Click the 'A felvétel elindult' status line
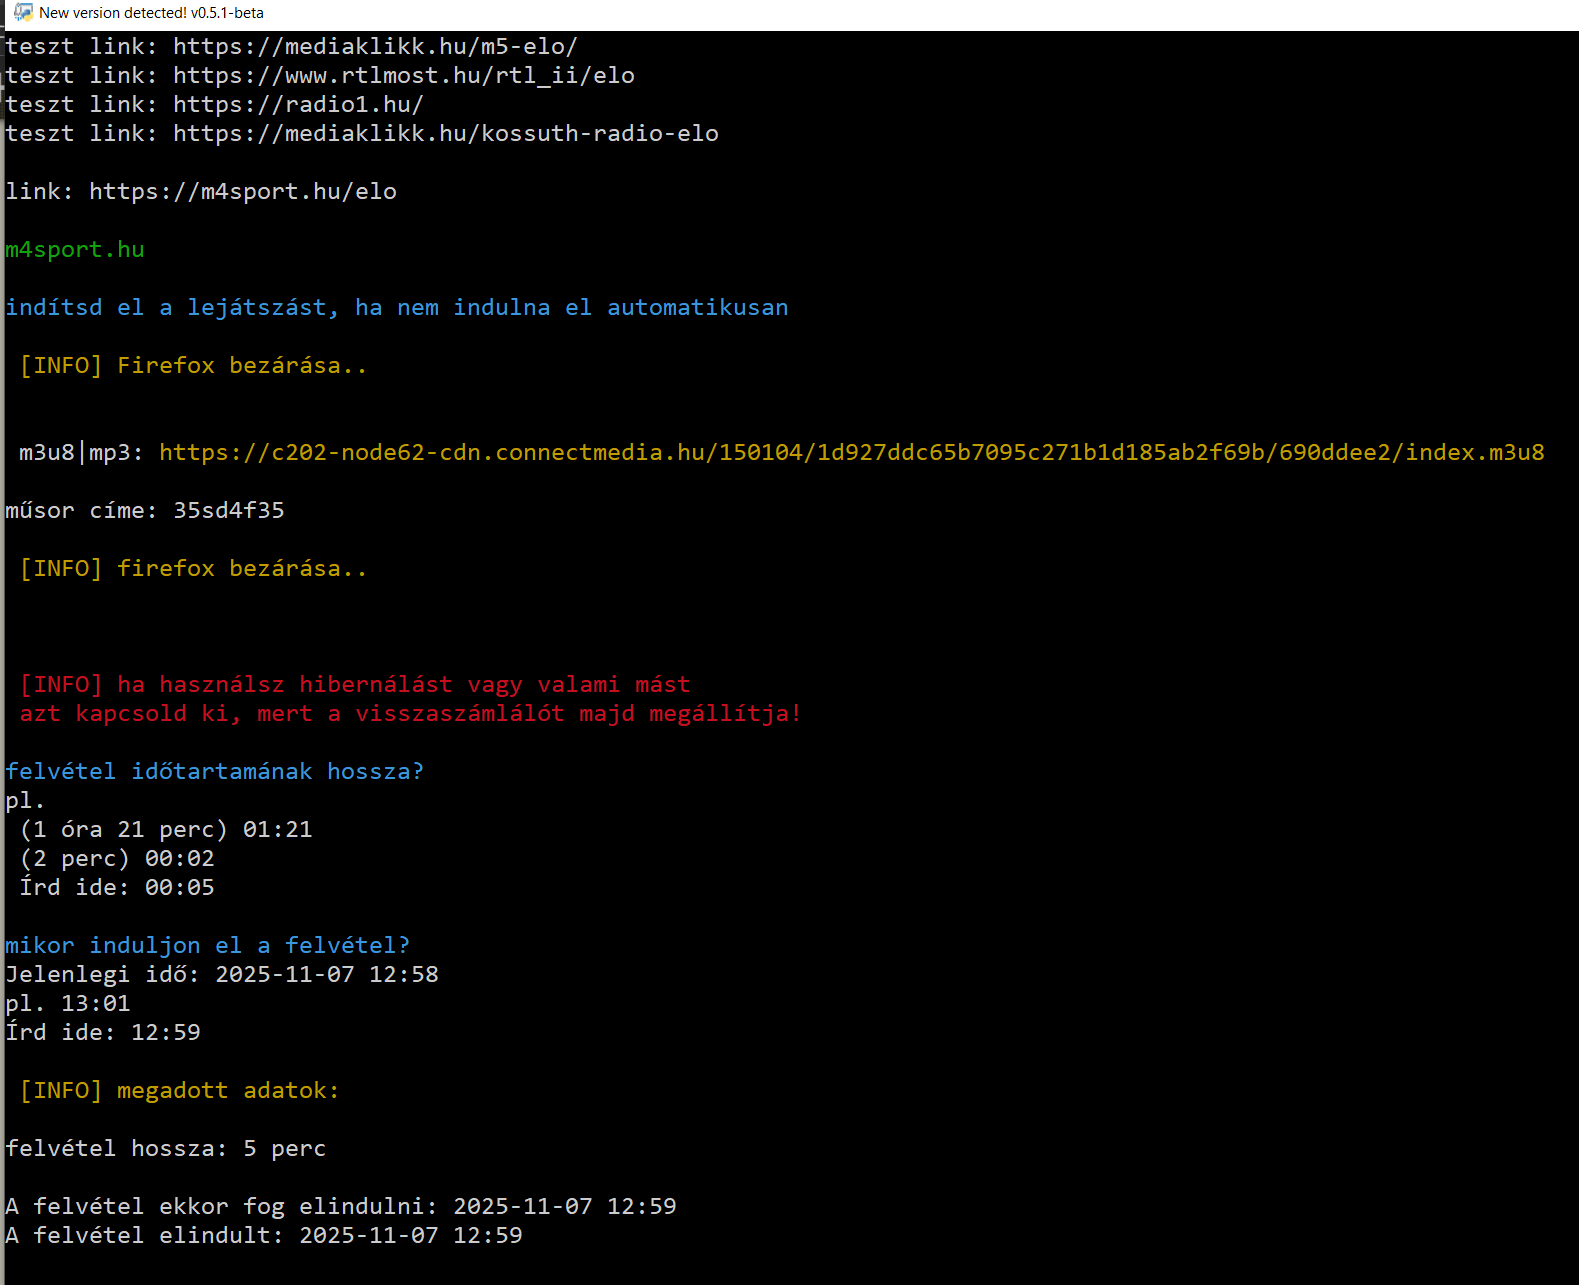This screenshot has height=1285, width=1579. pyautogui.click(x=263, y=1236)
